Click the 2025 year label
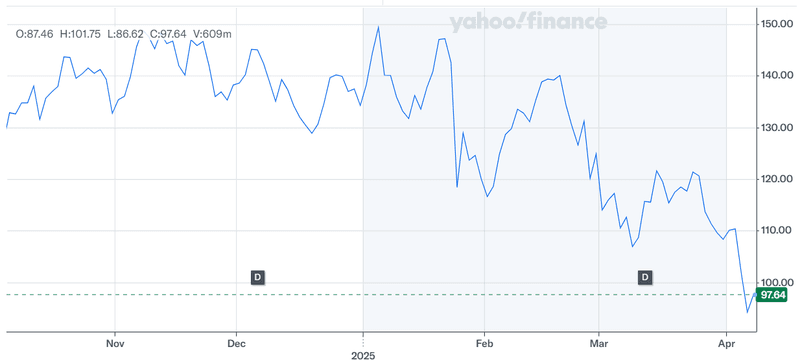800x360 pixels. (363, 355)
